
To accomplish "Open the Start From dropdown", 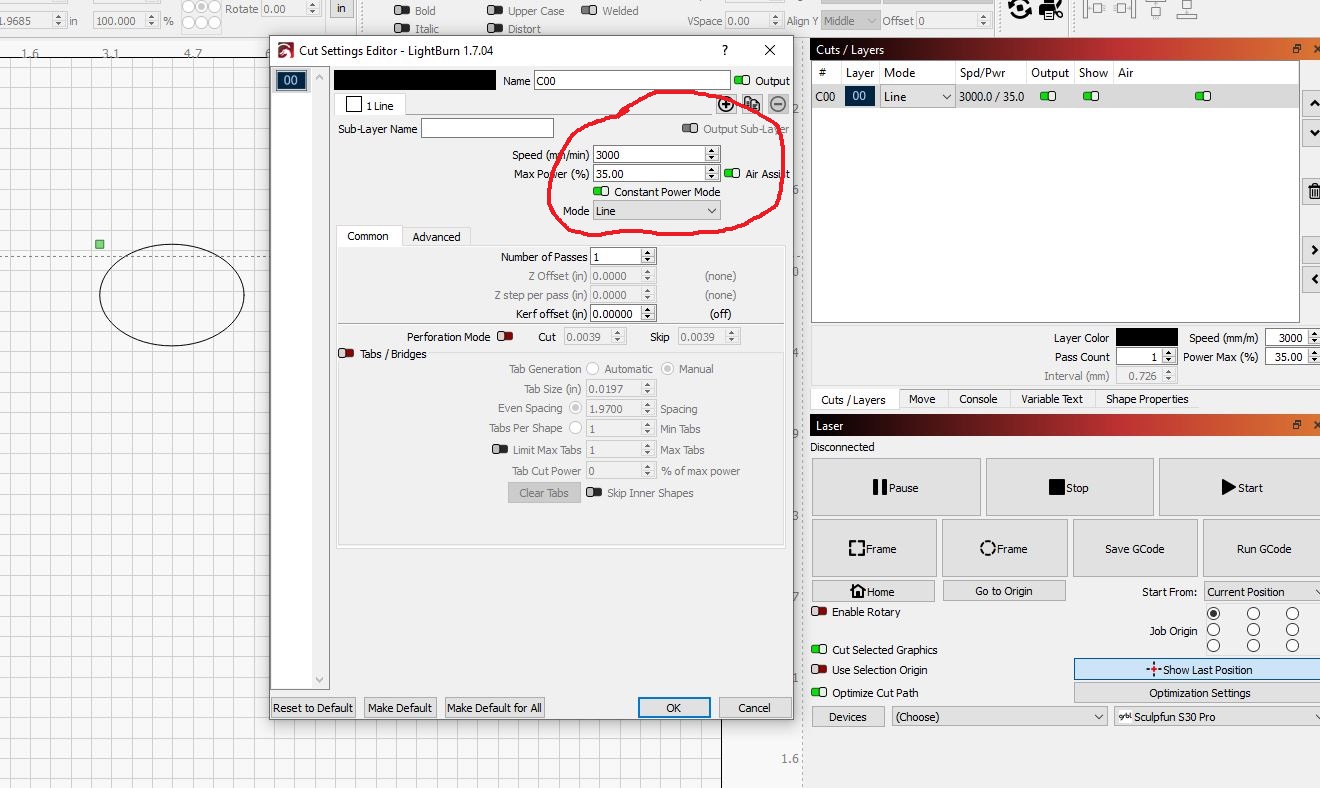I will (x=1262, y=592).
